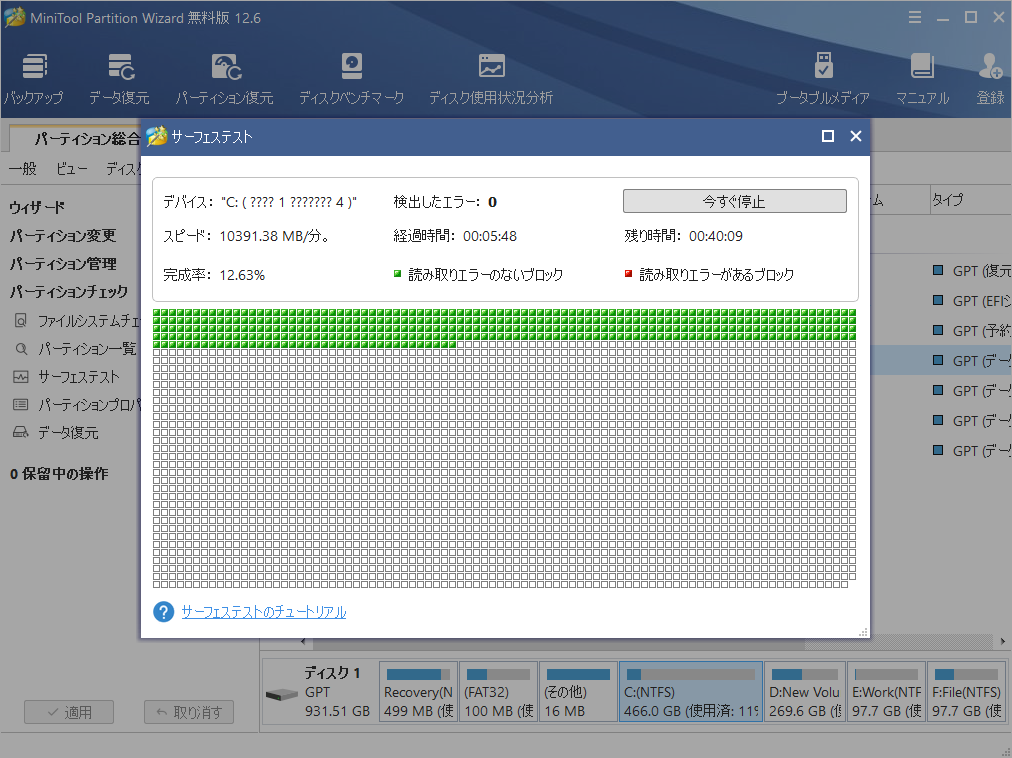This screenshot has height=758, width=1012.
Task: Select the FAT32 100 MB partition block
Action: (x=498, y=691)
